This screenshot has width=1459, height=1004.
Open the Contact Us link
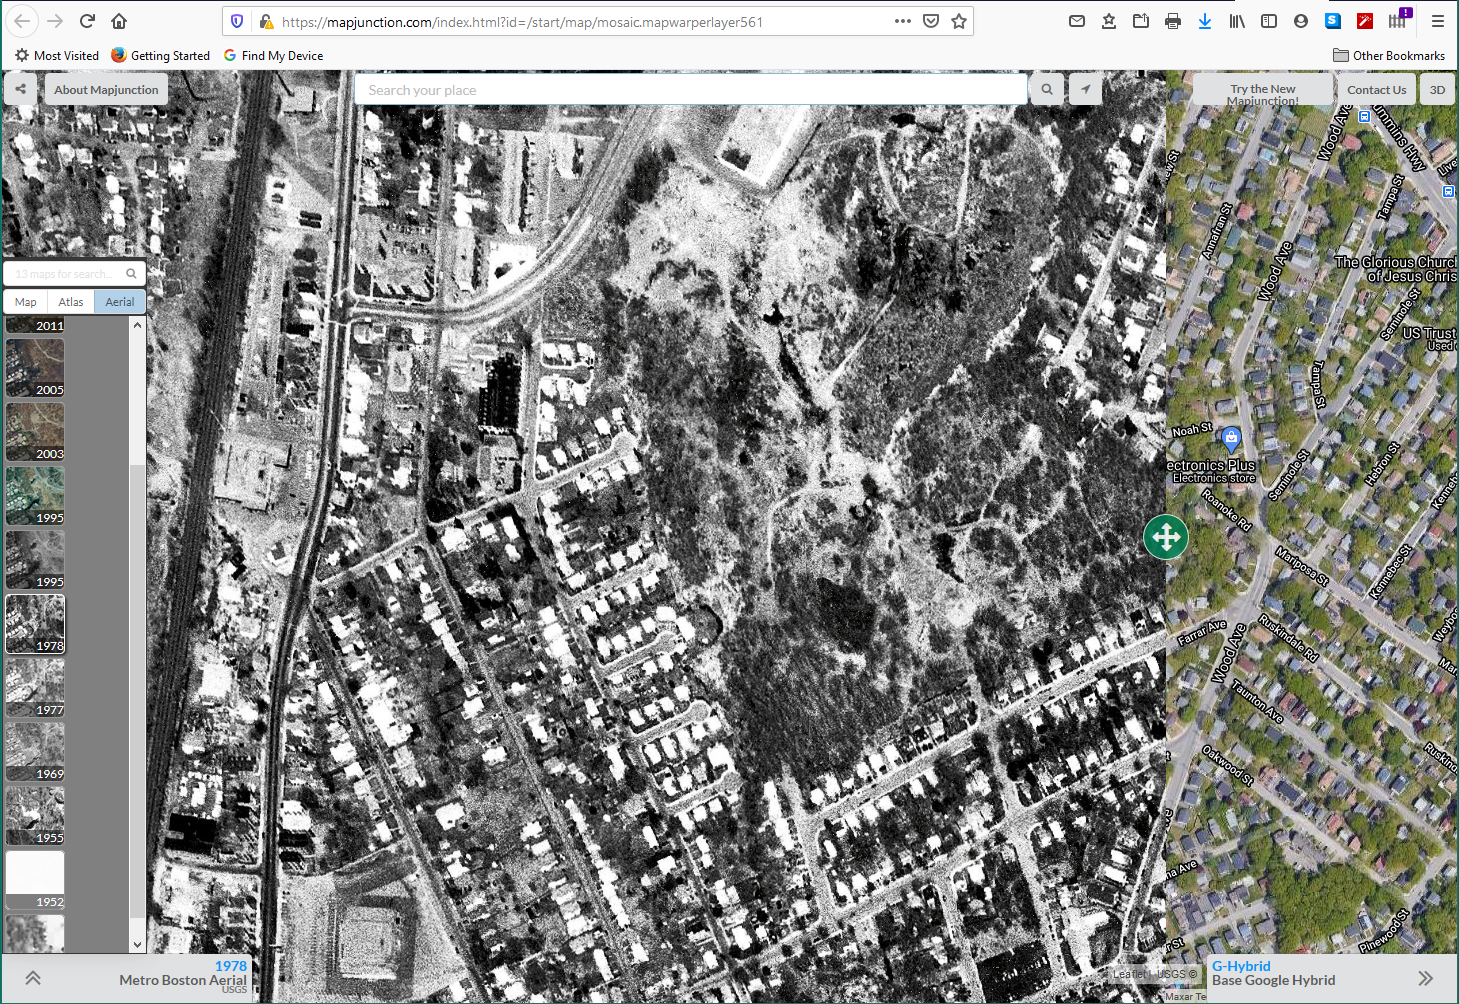[x=1377, y=89]
